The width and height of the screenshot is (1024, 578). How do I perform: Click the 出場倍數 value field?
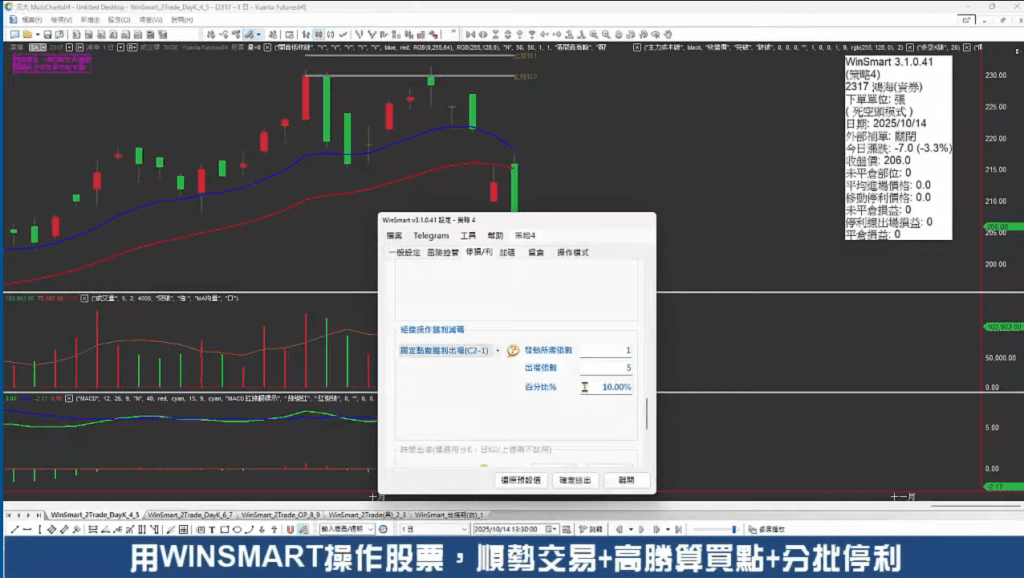click(607, 368)
